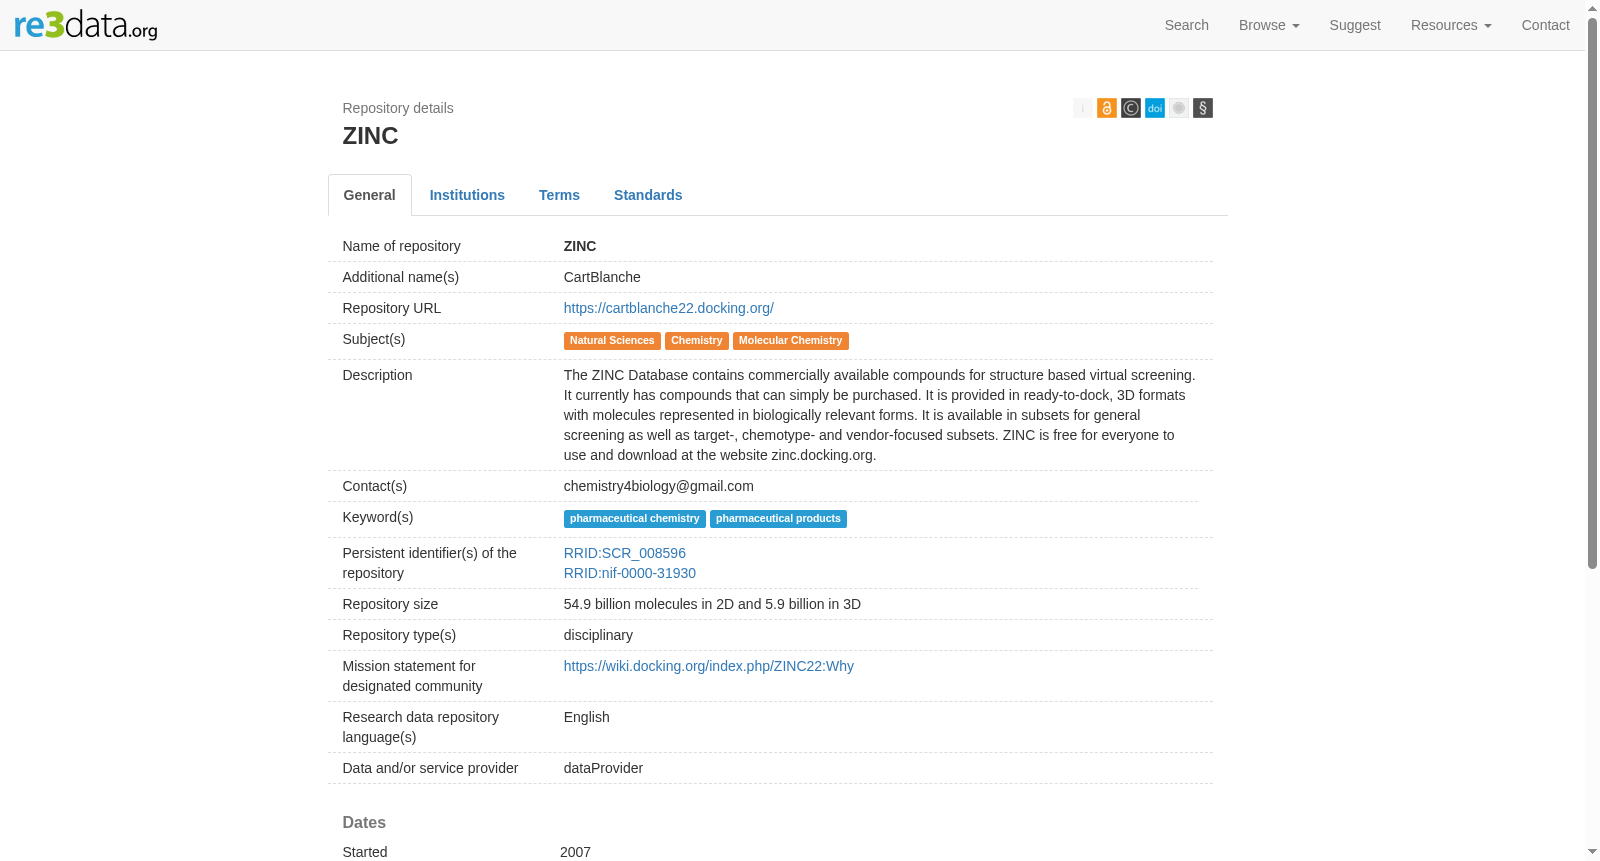Click the repository size value '54.9 billion molecules'
This screenshot has height=861, width=1600.
pos(712,604)
